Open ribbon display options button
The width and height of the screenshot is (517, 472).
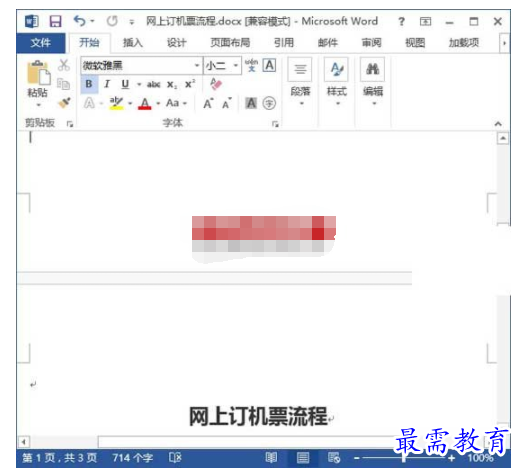pyautogui.click(x=425, y=22)
